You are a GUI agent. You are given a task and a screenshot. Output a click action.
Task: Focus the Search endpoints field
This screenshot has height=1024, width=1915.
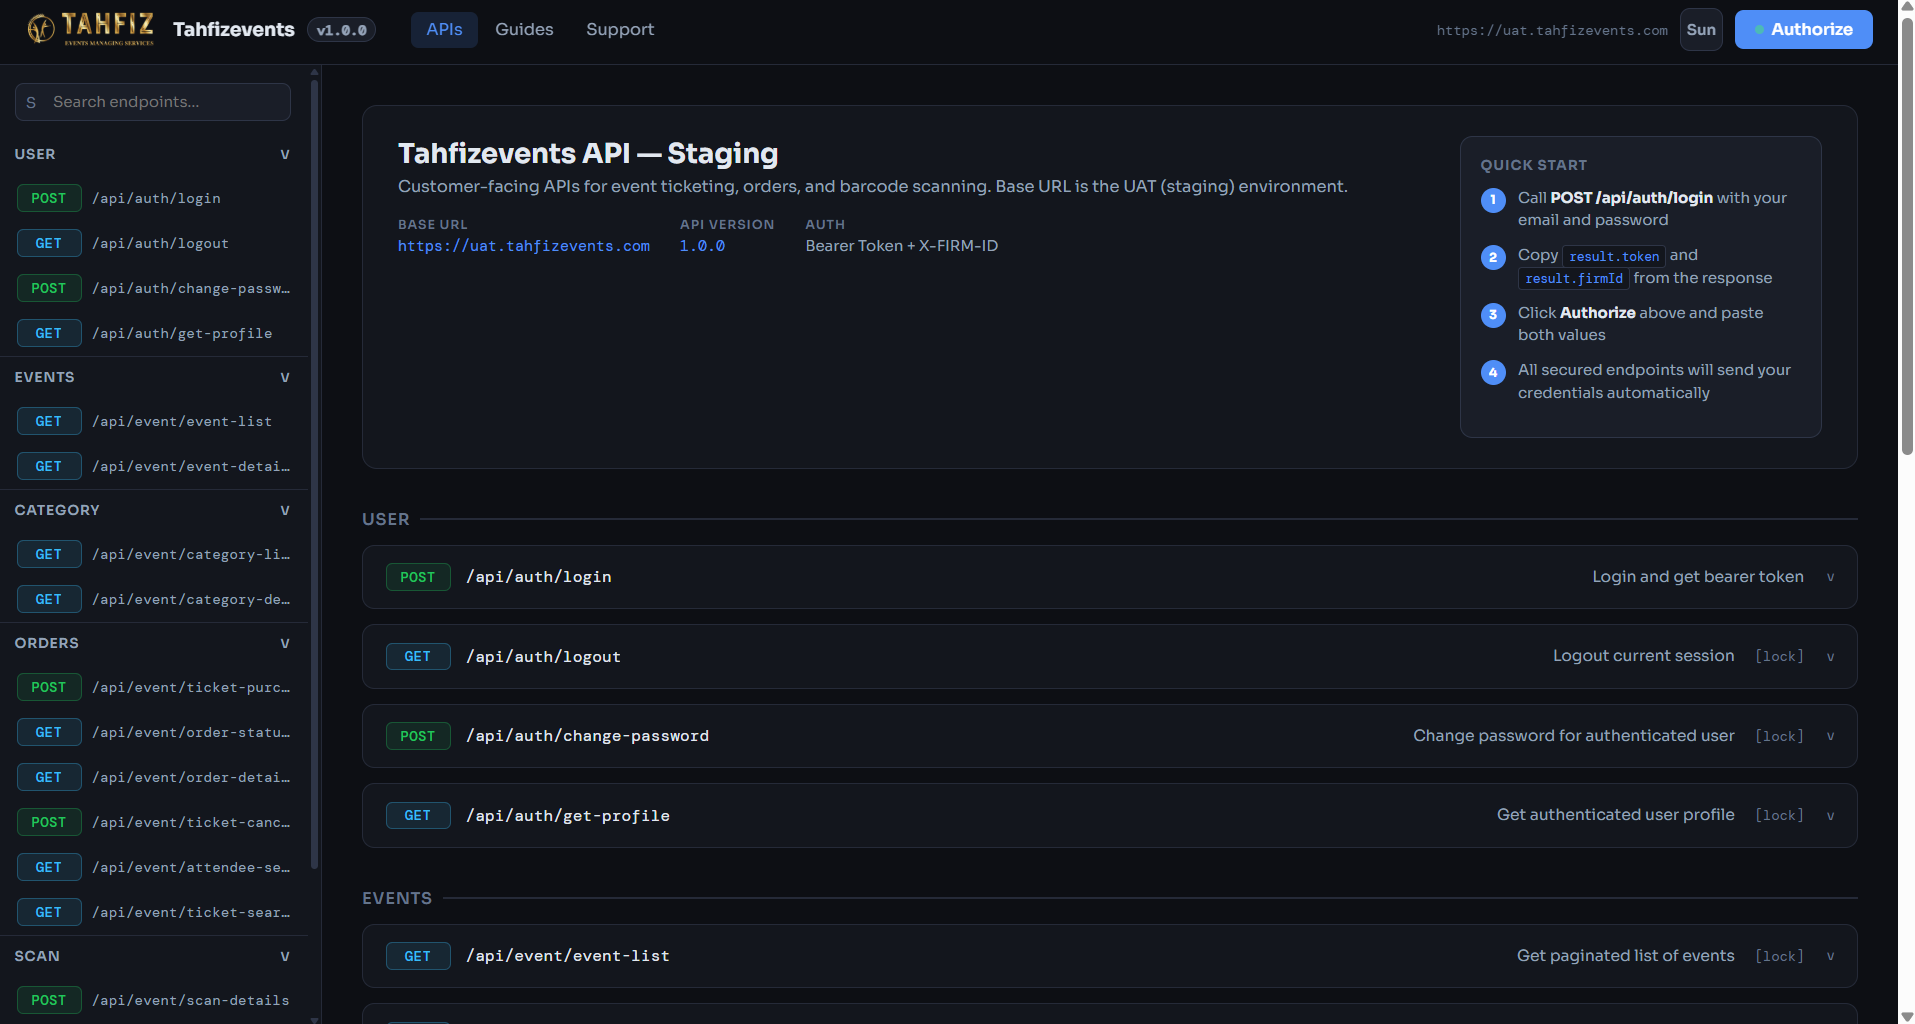pos(153,102)
